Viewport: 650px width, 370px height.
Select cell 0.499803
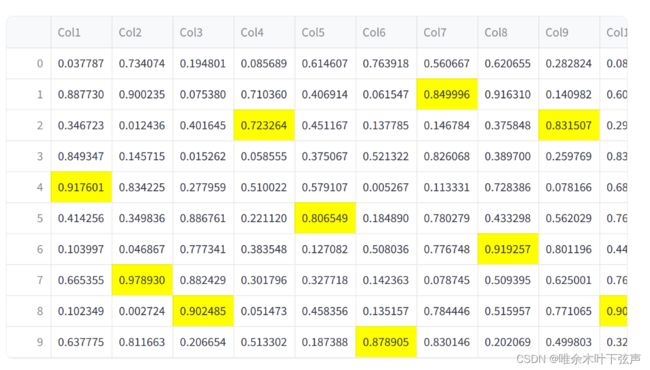tap(569, 342)
